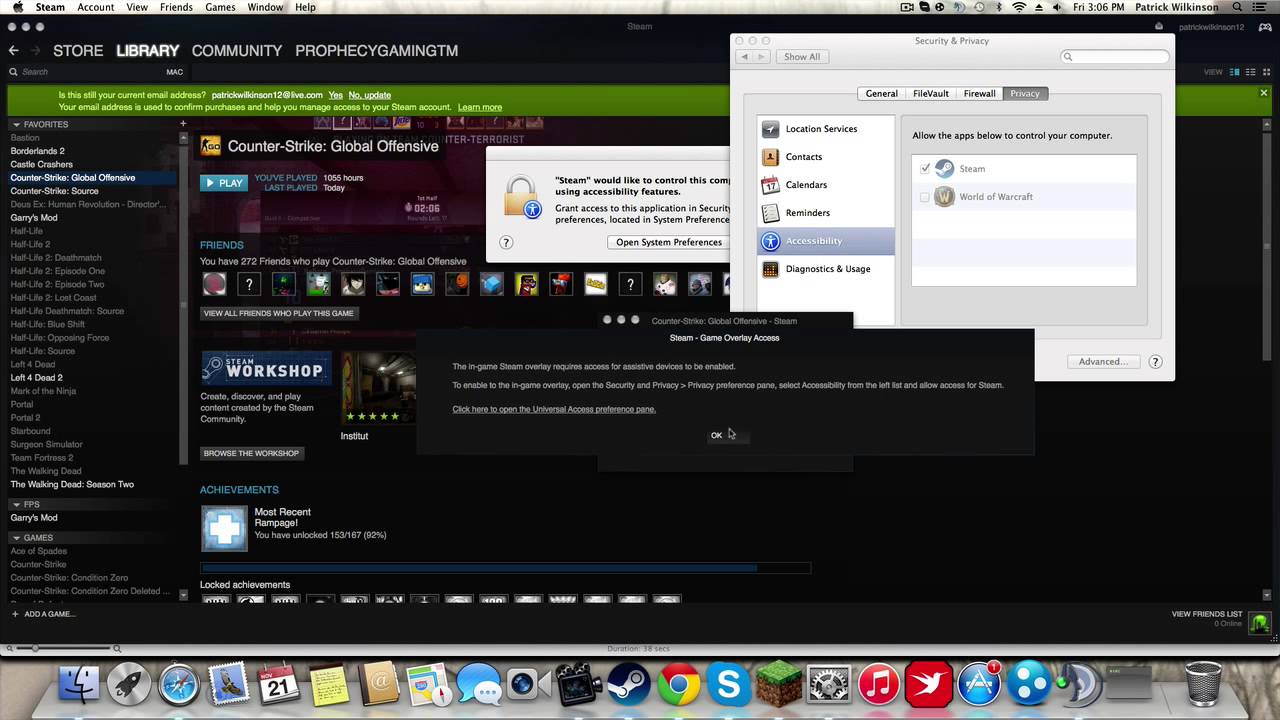1280x720 pixels.
Task: Go back with Steam's back arrow
Action: point(13,50)
